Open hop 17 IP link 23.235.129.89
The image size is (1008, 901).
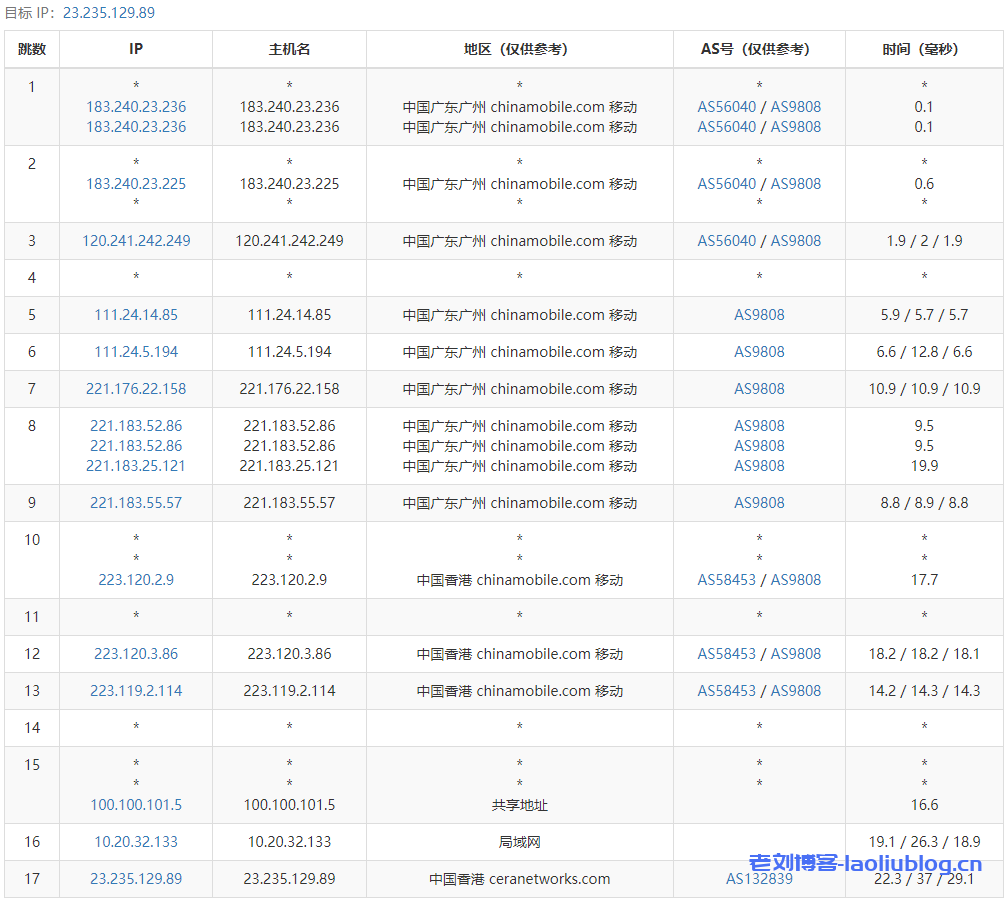click(136, 879)
